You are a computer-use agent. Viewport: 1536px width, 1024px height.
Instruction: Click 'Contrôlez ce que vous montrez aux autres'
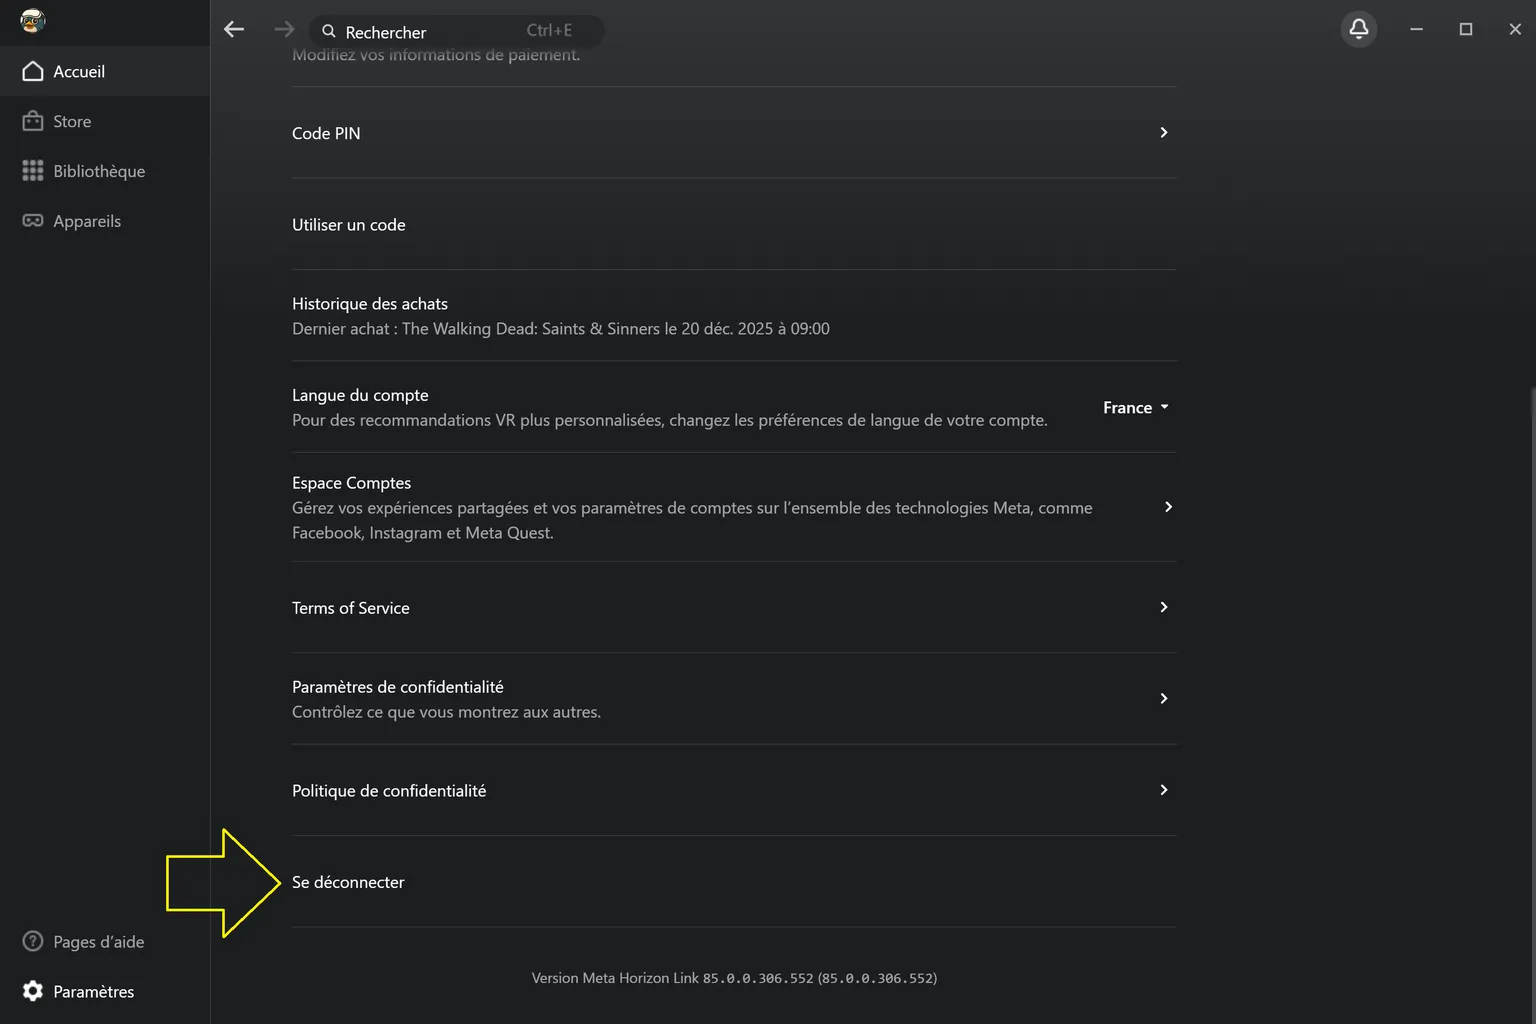tap(446, 712)
